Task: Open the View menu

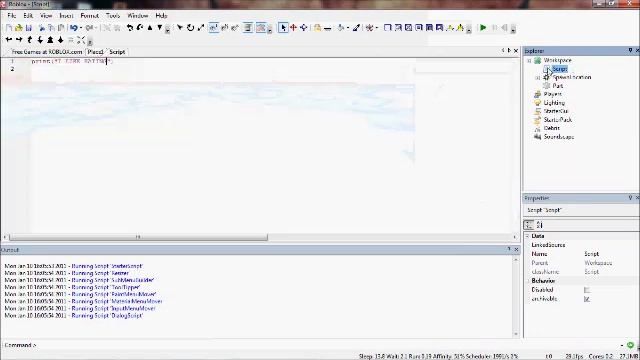Action: [x=46, y=16]
